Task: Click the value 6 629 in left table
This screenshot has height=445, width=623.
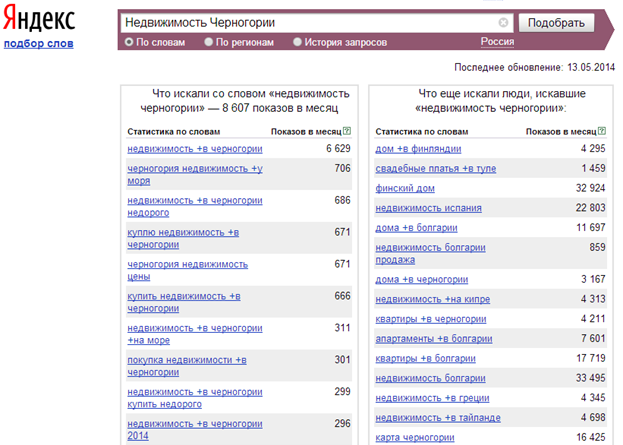Action: 338,149
